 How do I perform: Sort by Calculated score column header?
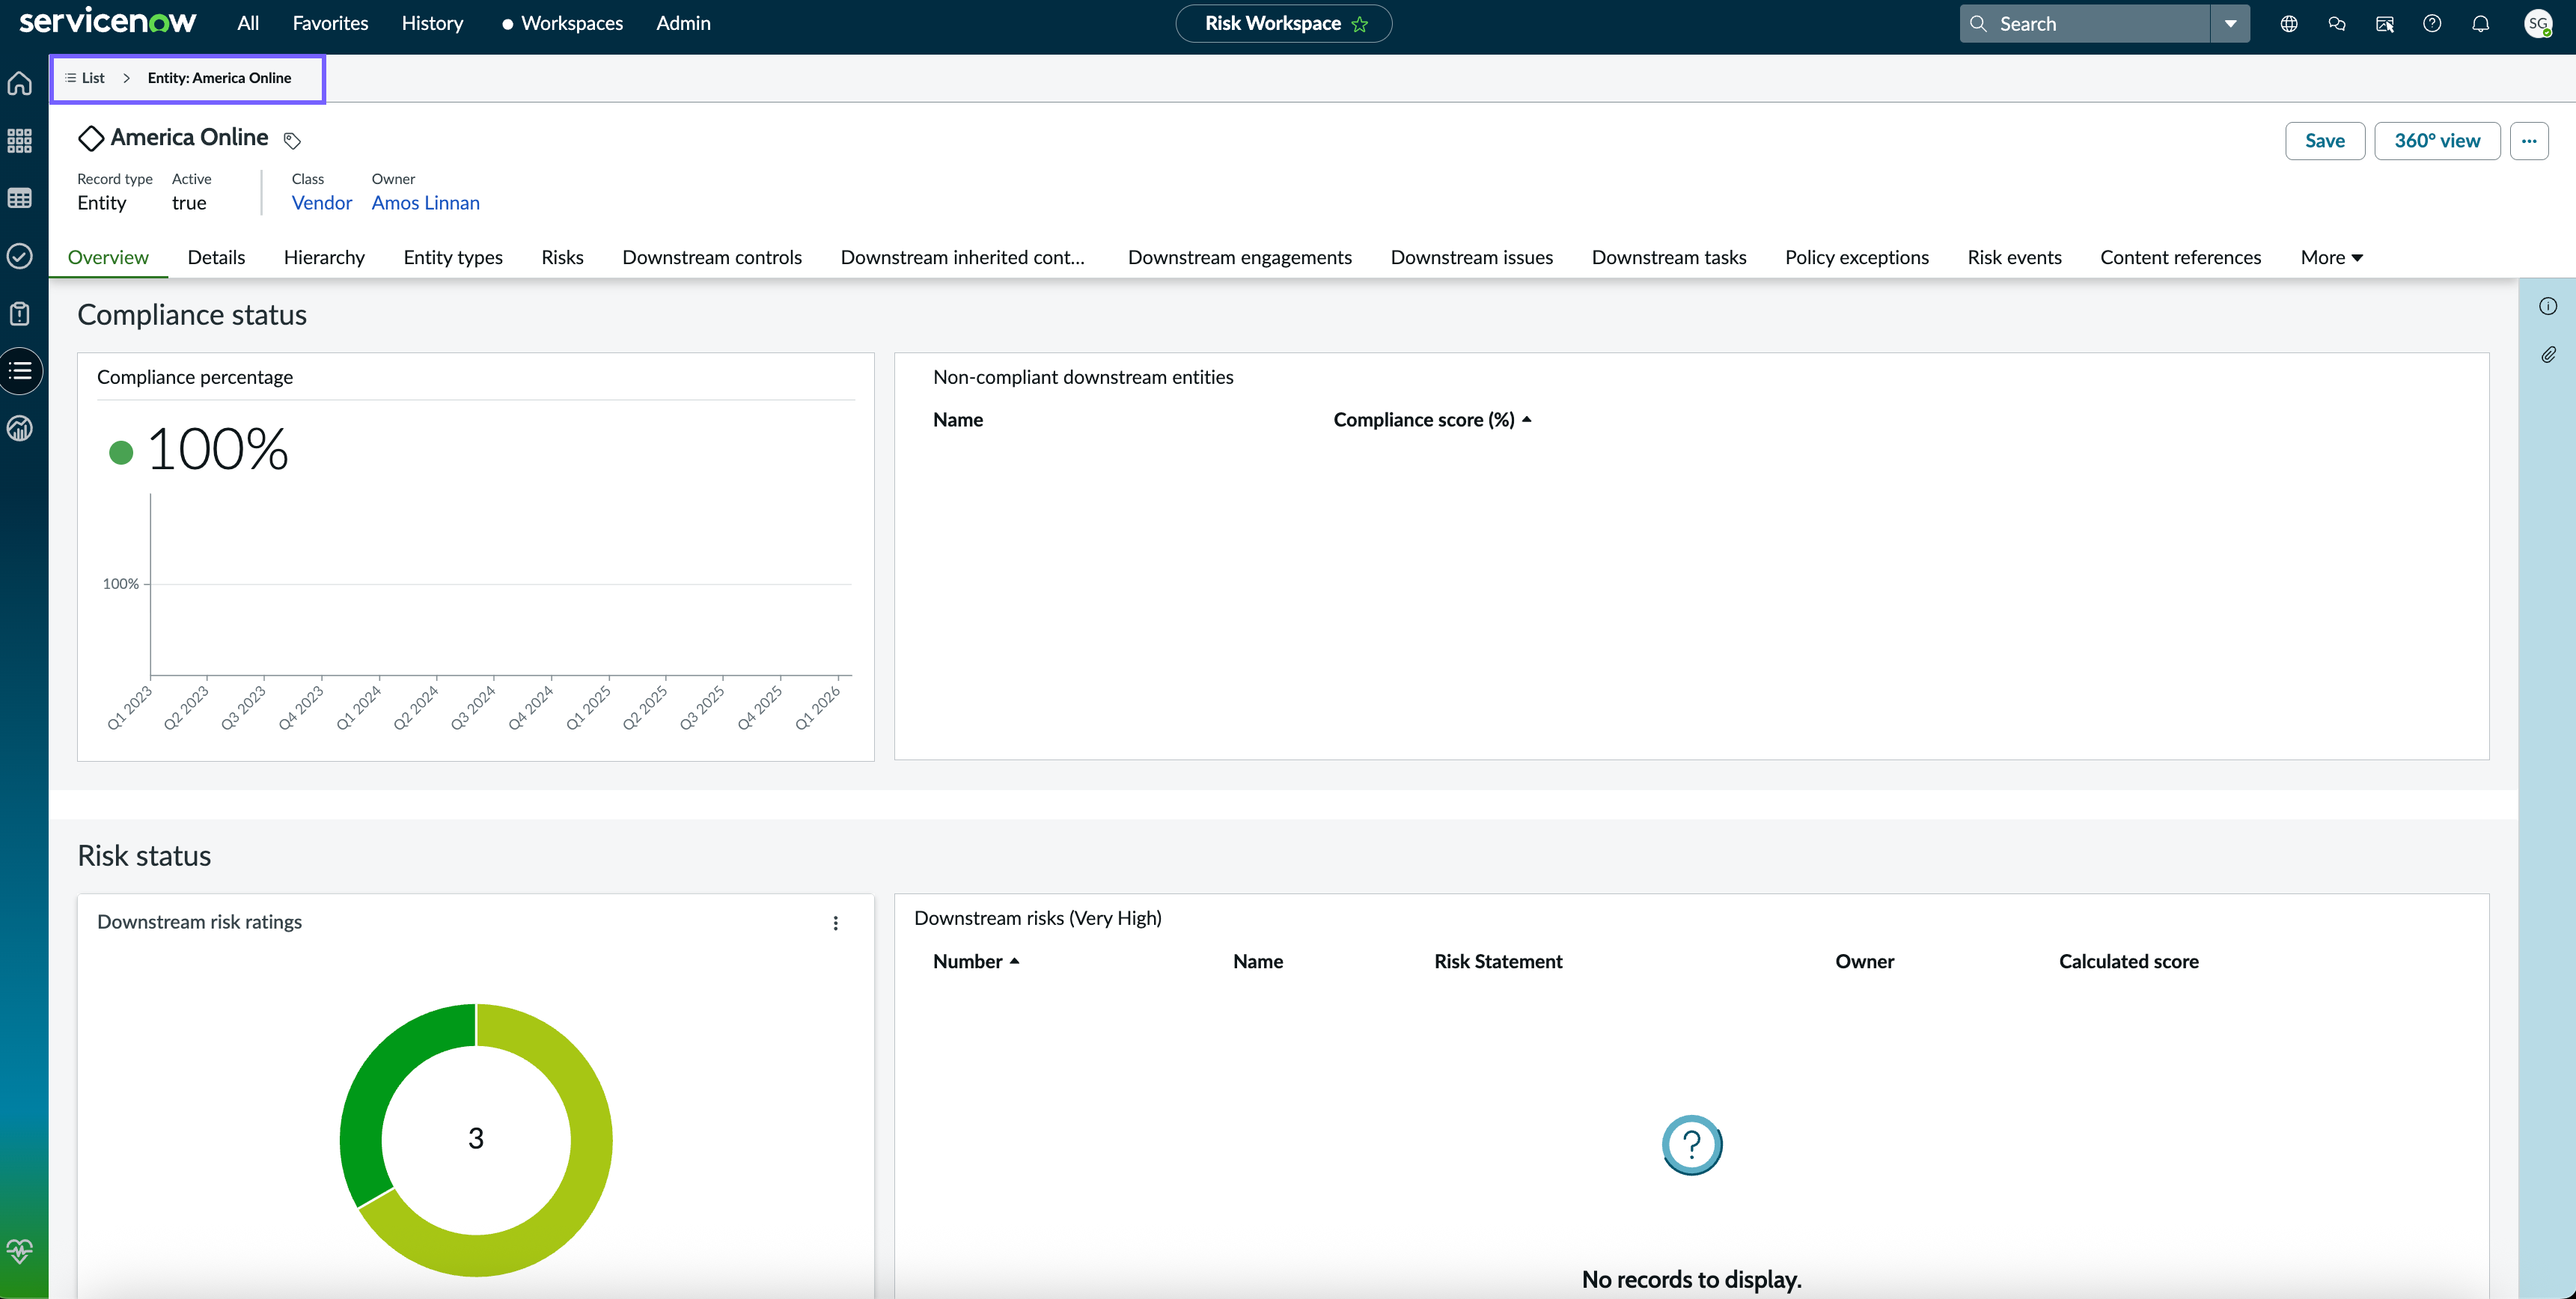(2128, 961)
